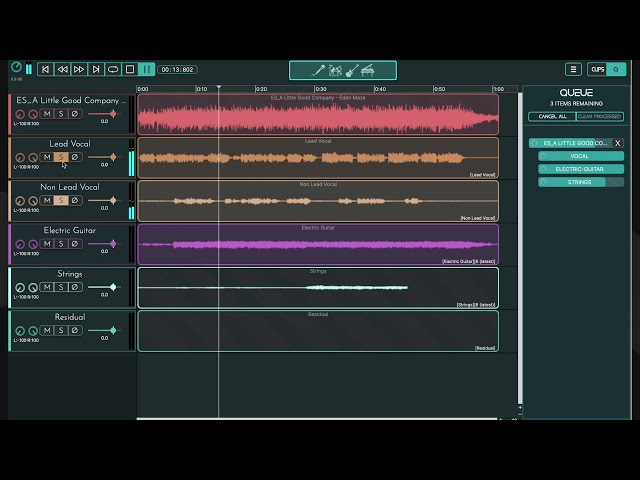Skip to end with skip-forward button
Screen dimensions: 640x480
click(96, 69)
